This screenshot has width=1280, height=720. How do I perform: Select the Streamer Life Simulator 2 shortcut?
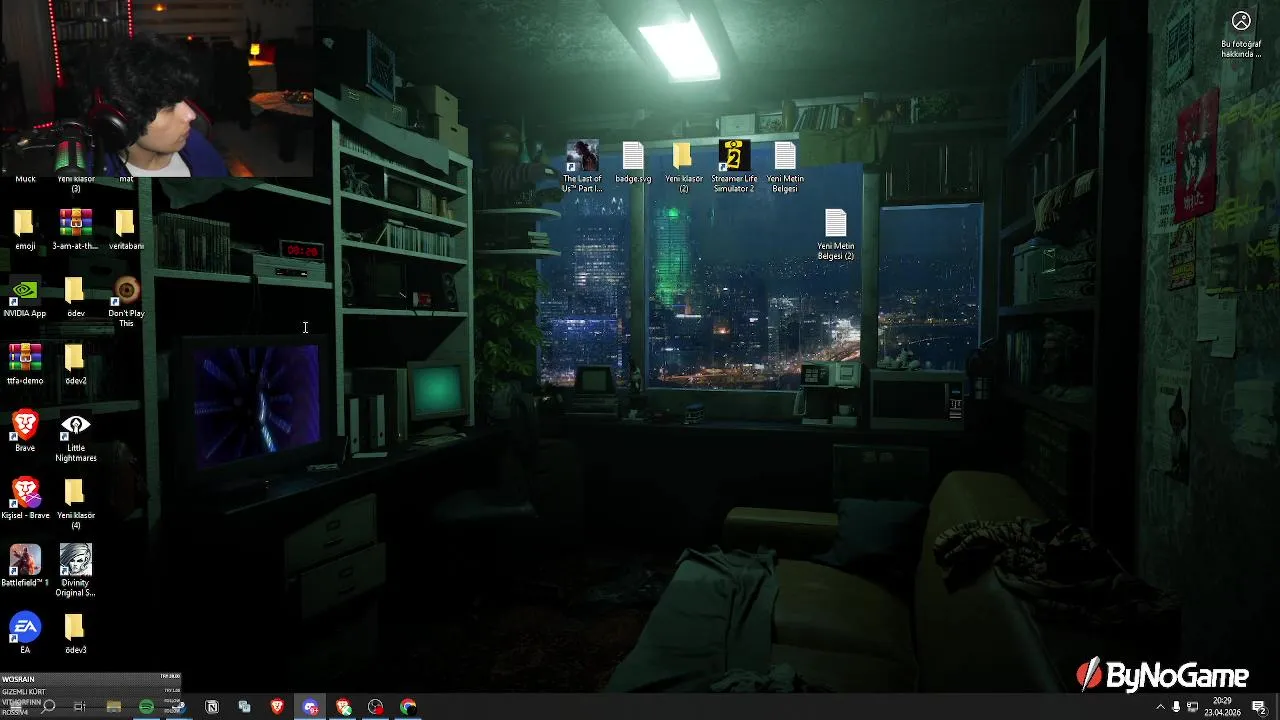pyautogui.click(x=734, y=166)
